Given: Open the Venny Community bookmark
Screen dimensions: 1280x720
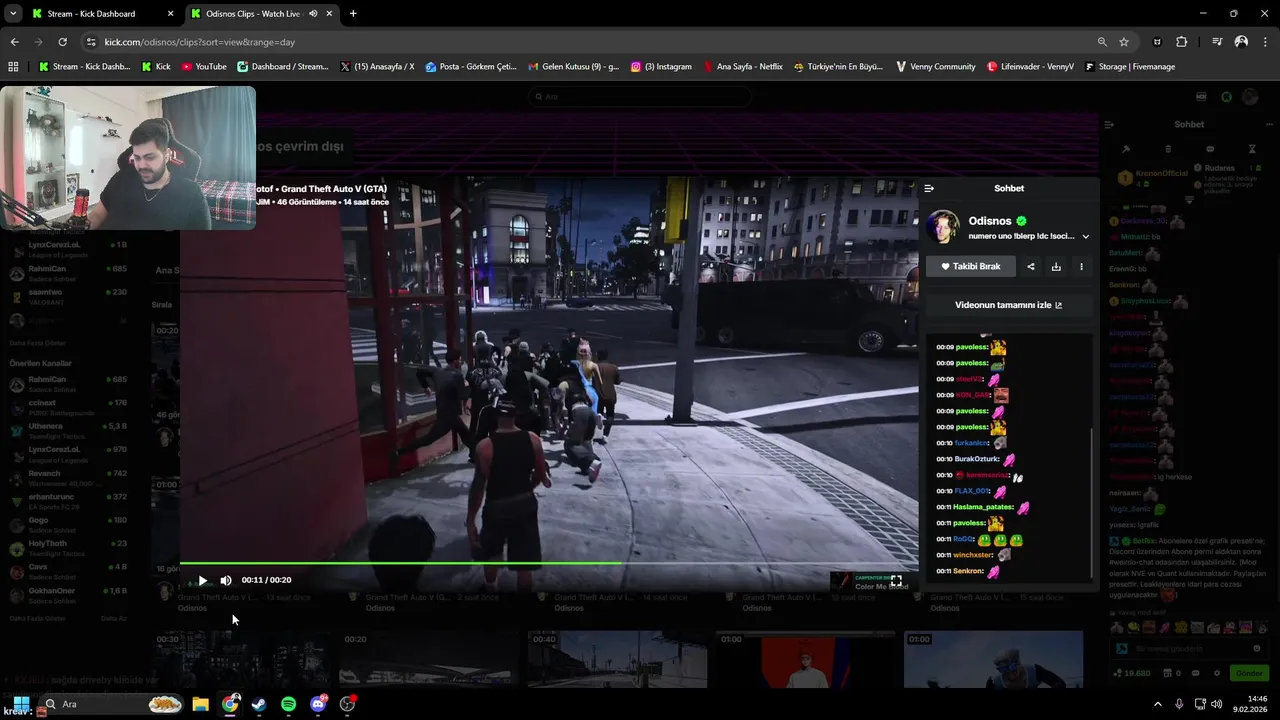Looking at the screenshot, I should point(935,67).
